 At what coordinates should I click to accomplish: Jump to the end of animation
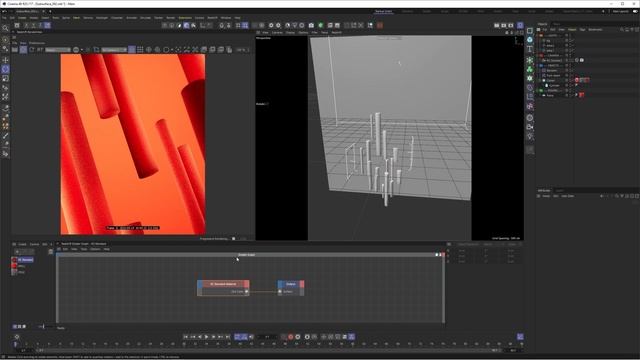tap(227, 337)
